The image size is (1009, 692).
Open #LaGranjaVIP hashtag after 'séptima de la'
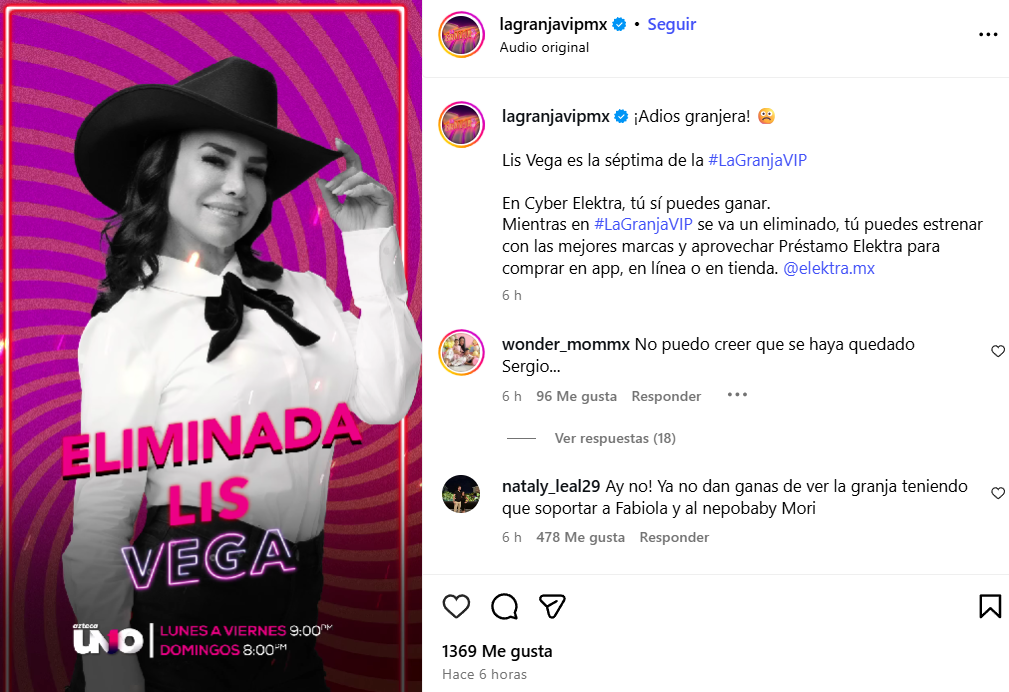[757, 160]
